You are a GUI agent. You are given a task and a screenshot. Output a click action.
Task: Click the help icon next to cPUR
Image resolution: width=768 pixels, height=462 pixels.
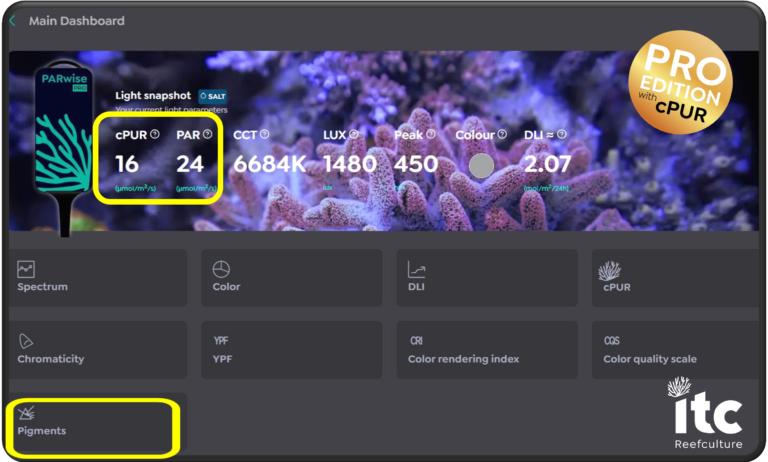154,134
